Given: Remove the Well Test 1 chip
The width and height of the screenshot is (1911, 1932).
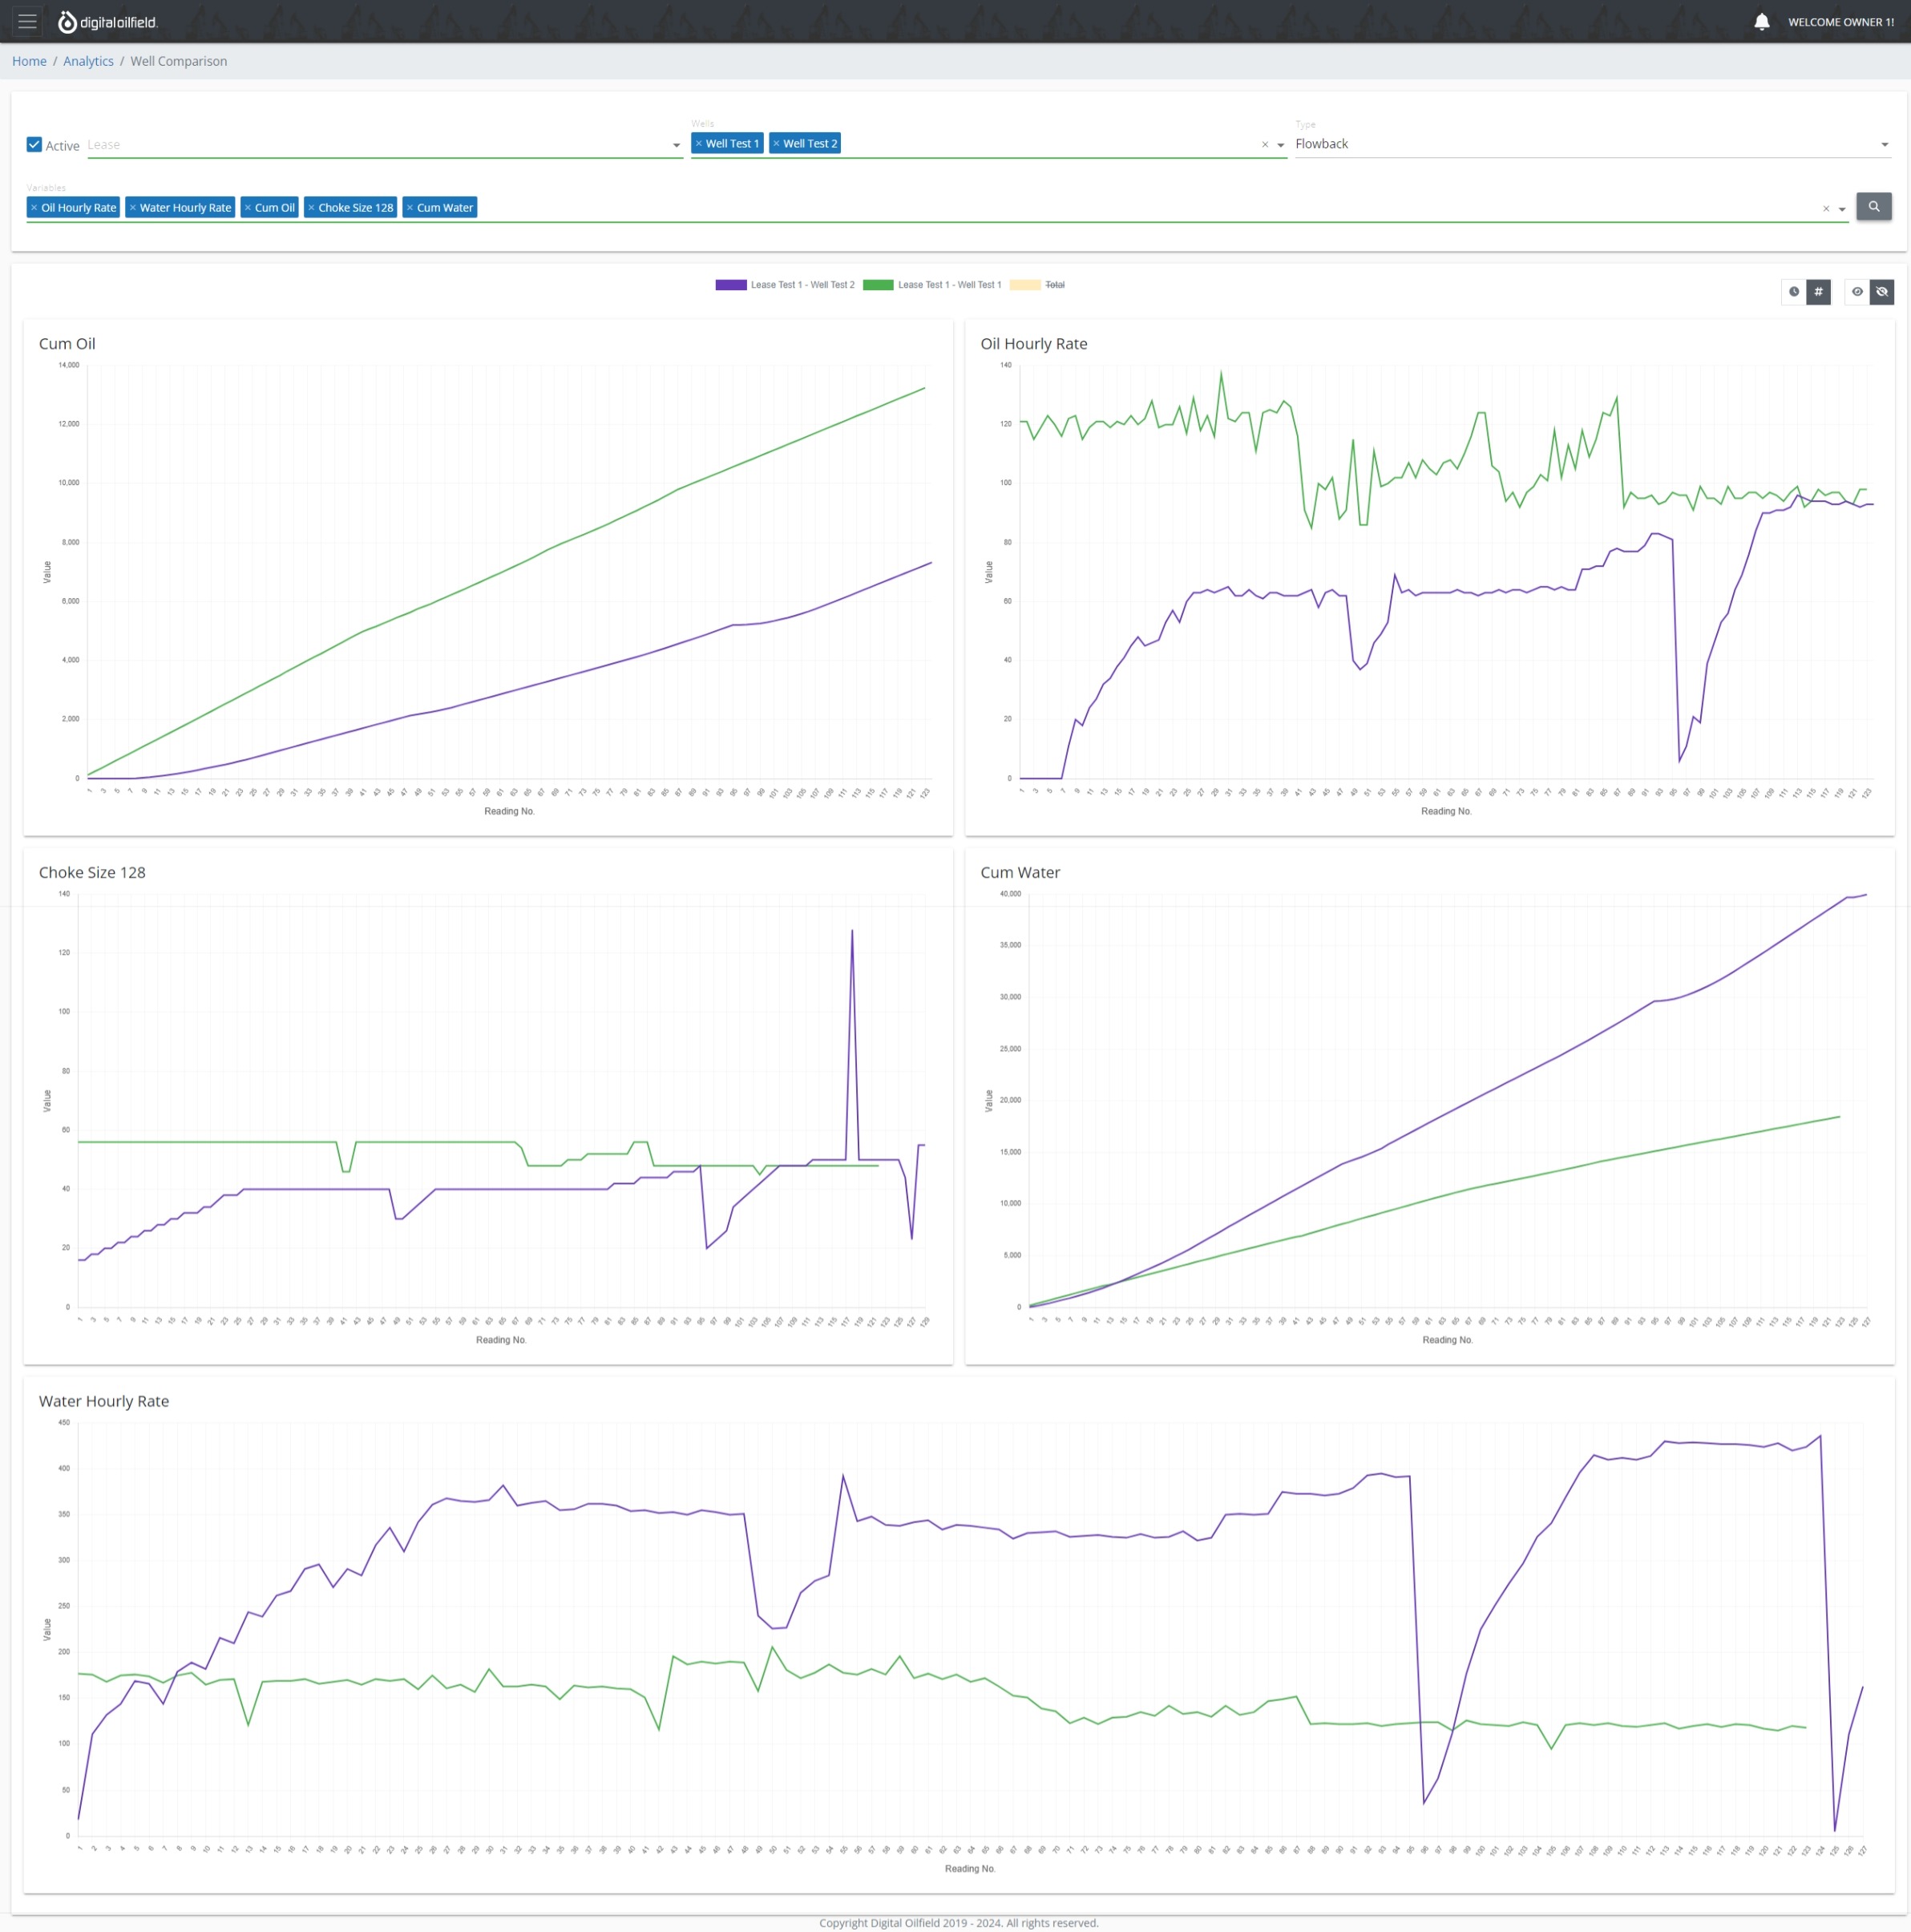Looking at the screenshot, I should [699, 144].
